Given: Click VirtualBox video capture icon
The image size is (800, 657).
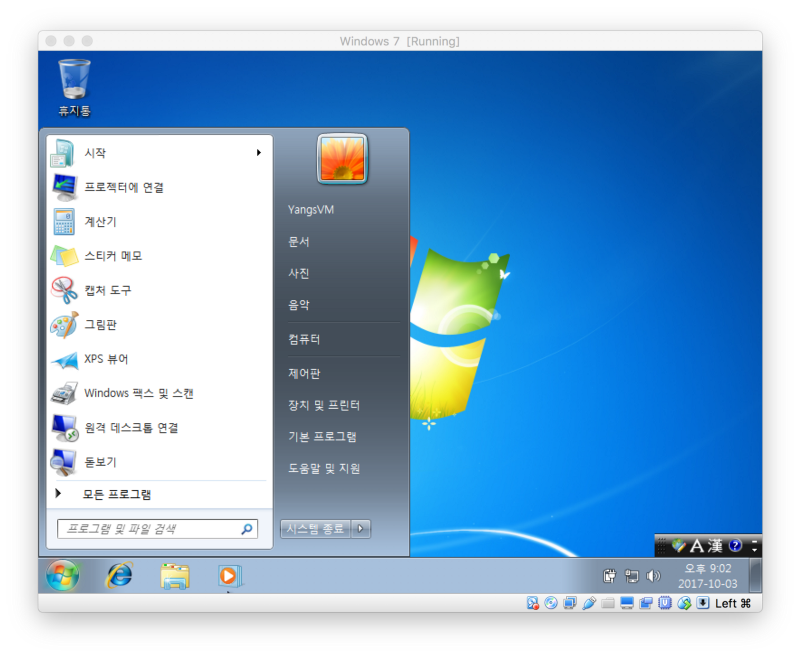Looking at the screenshot, I should [x=646, y=603].
